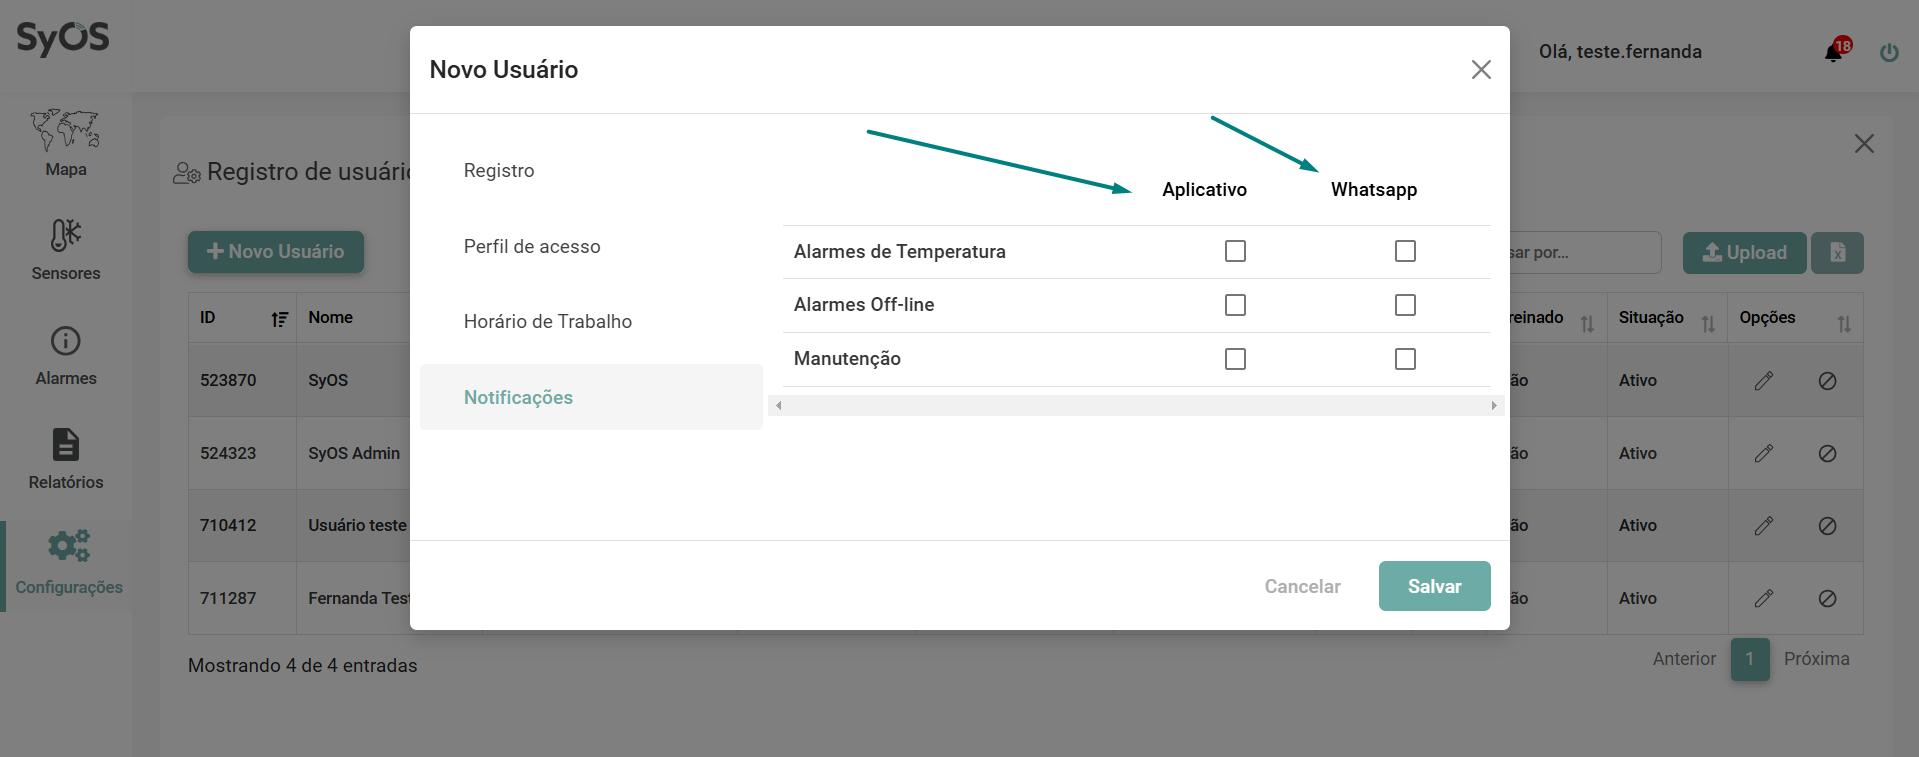Click the right arrow of horizontal scrollbar
The height and width of the screenshot is (757, 1919).
(x=1494, y=405)
